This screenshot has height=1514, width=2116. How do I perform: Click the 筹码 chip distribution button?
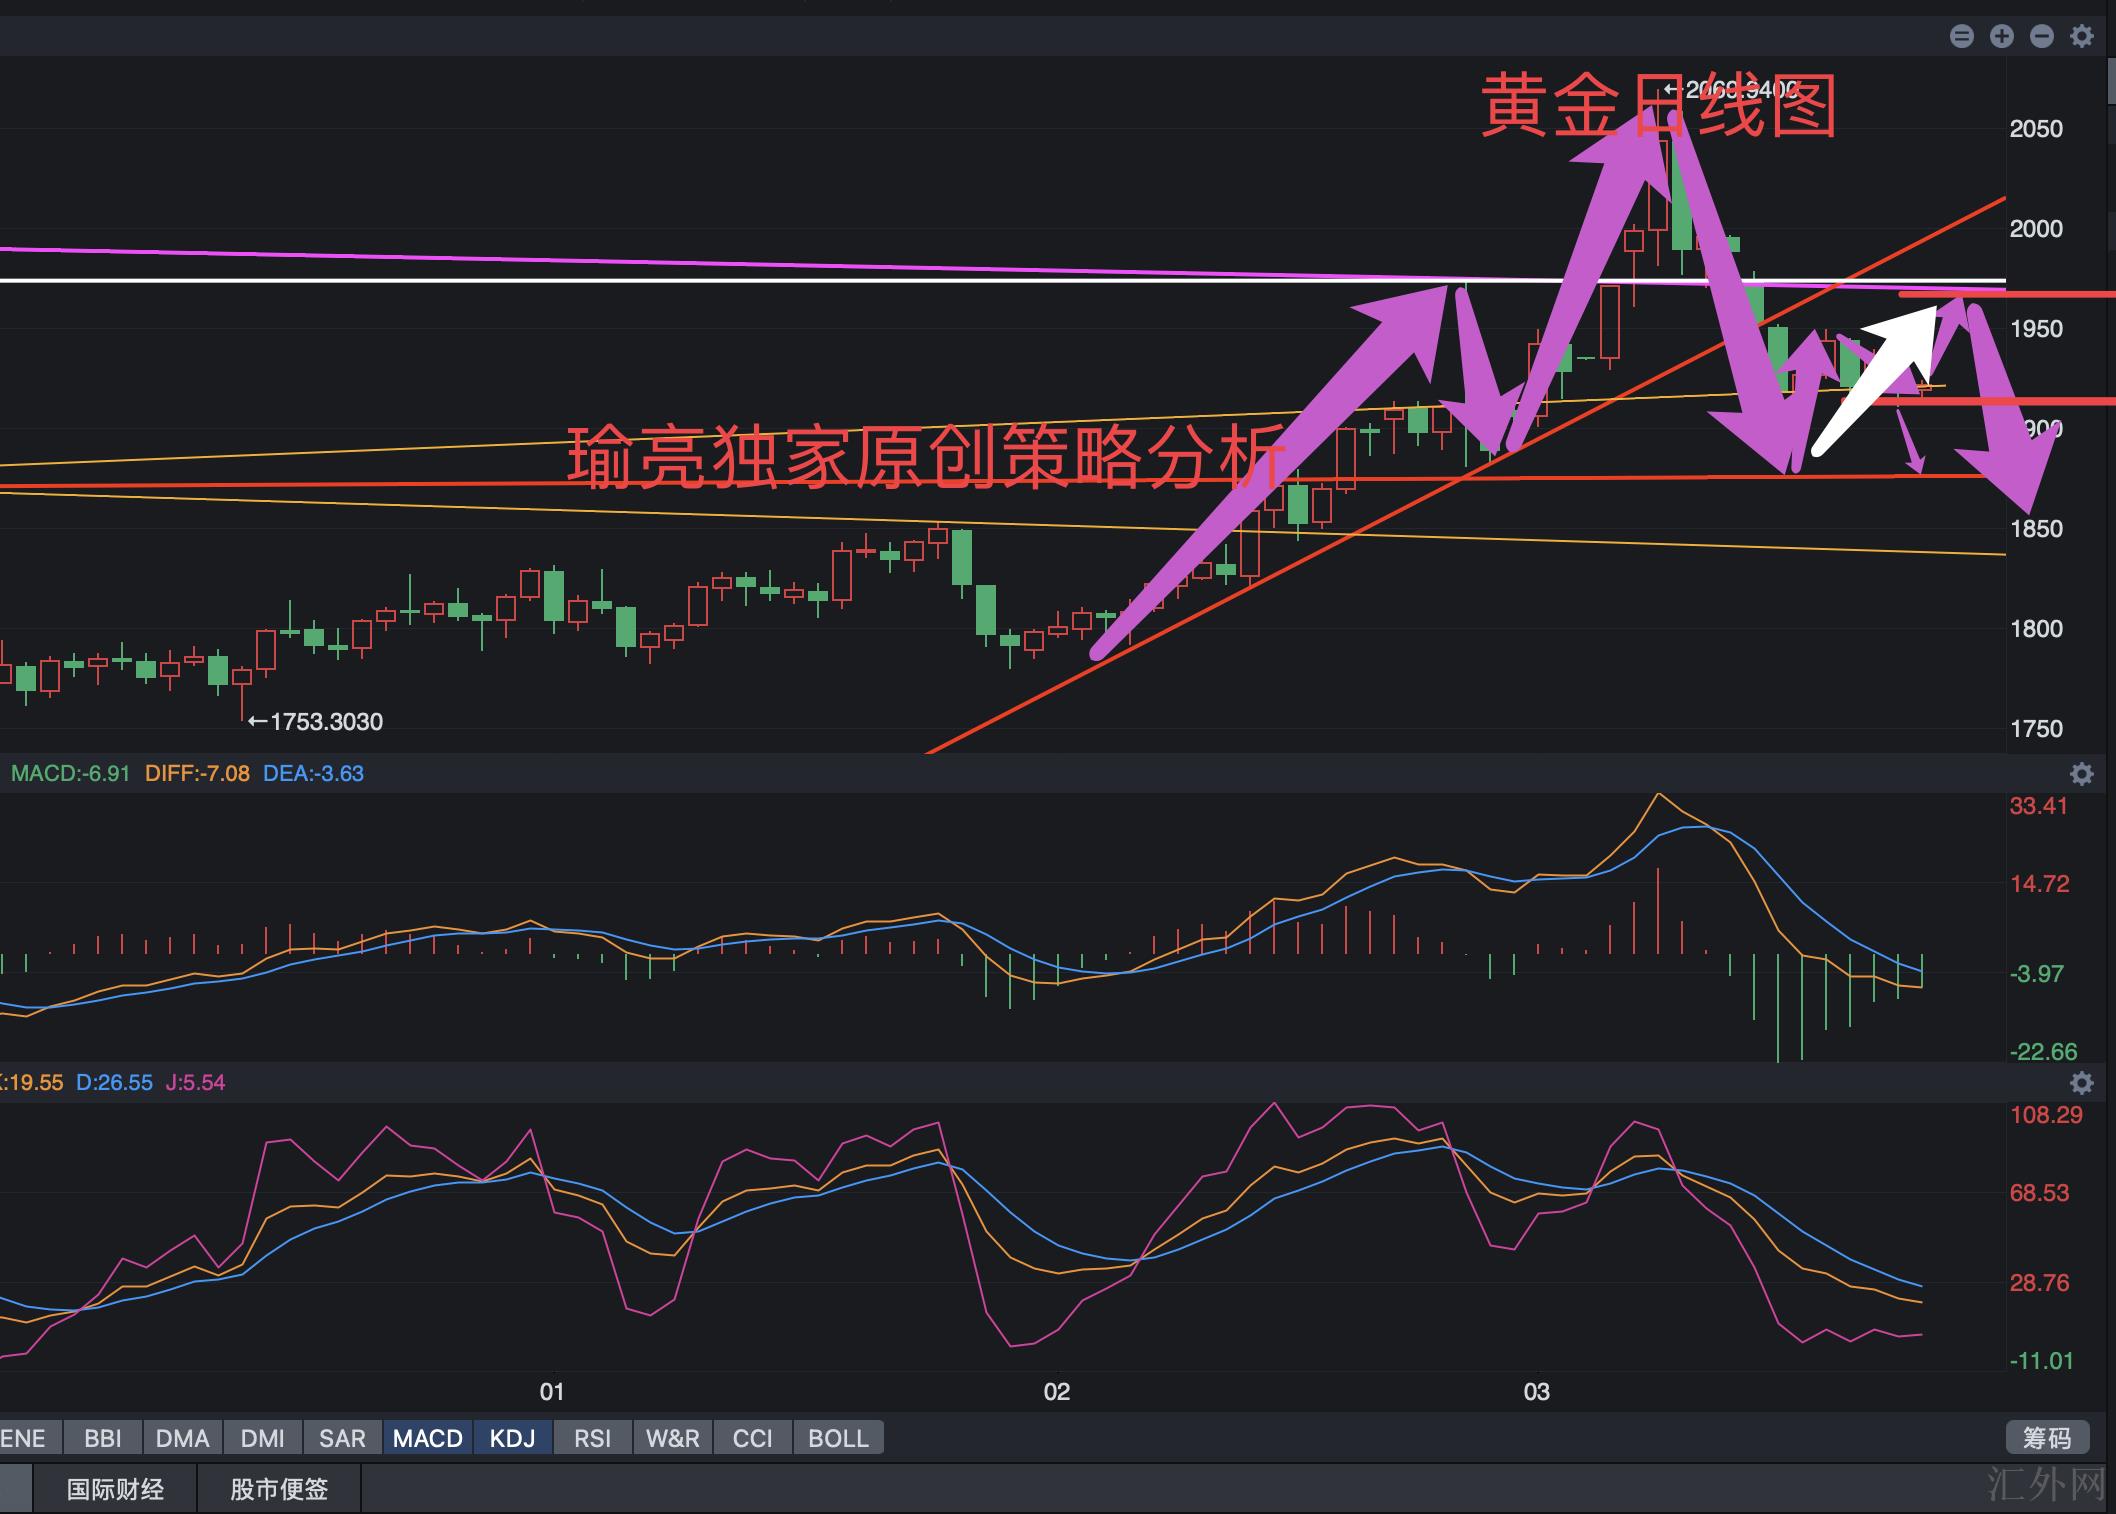tap(2047, 1438)
